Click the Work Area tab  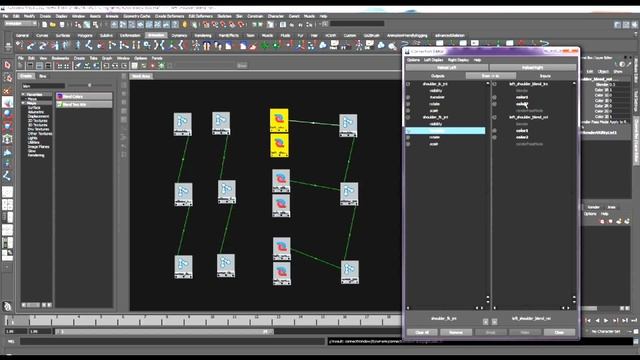tap(141, 76)
